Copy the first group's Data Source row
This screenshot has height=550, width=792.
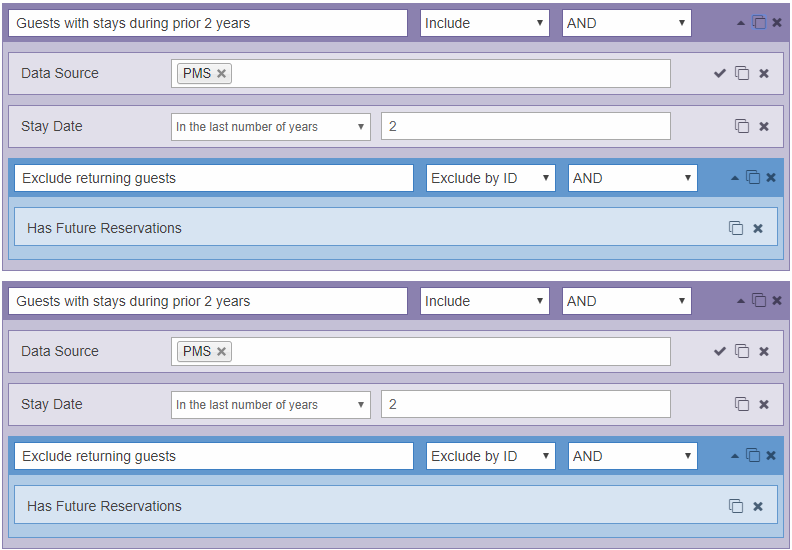(x=742, y=73)
